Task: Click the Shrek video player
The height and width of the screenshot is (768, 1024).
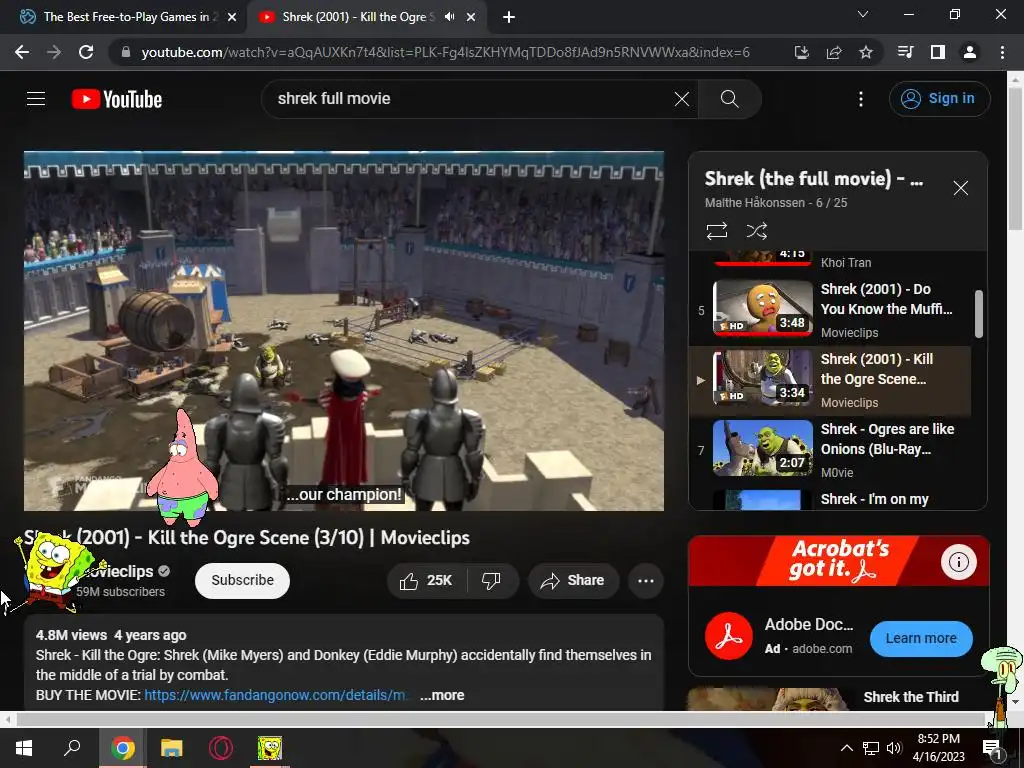Action: 344,331
